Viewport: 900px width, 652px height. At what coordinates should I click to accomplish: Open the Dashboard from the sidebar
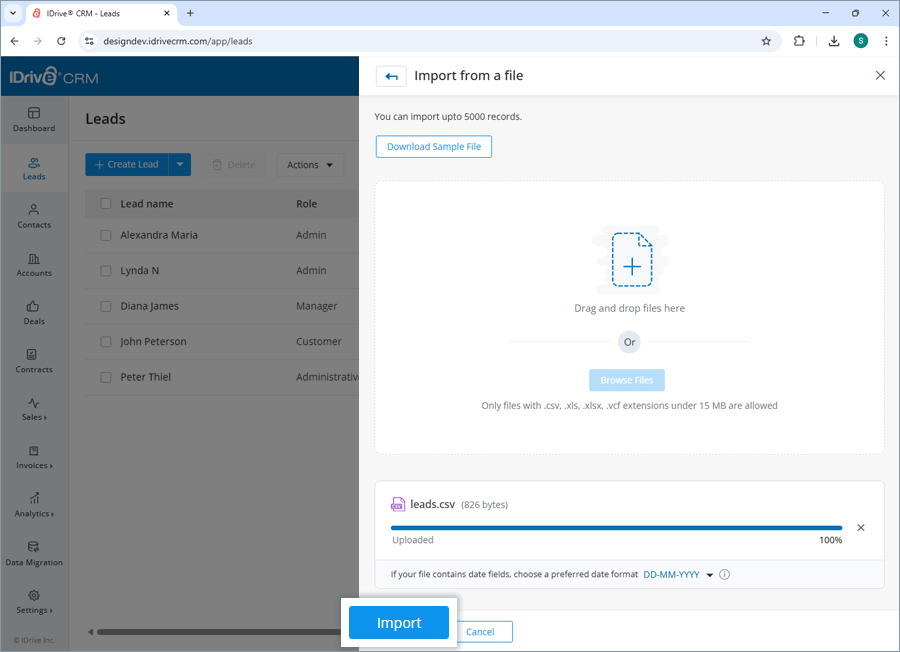coord(33,120)
